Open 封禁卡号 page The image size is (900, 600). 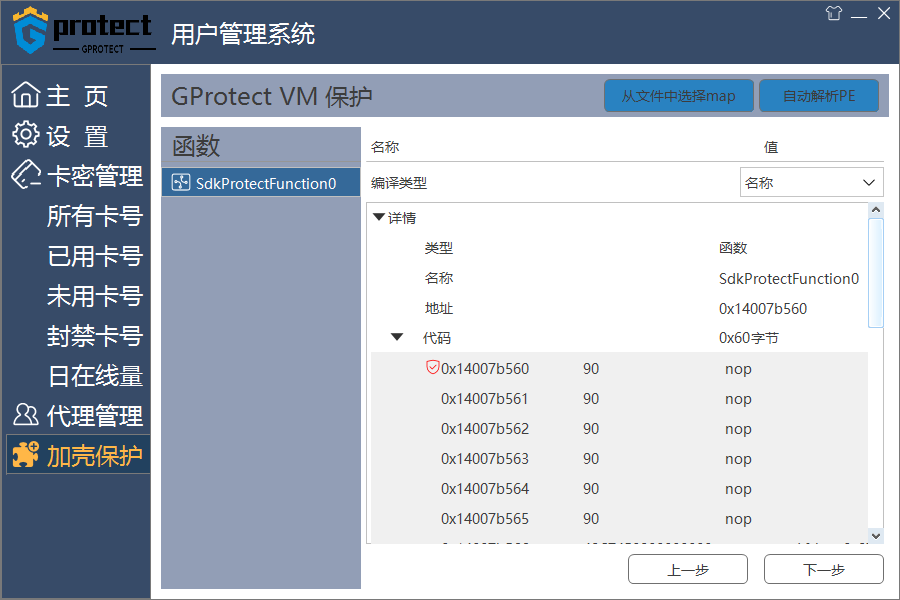(95, 336)
